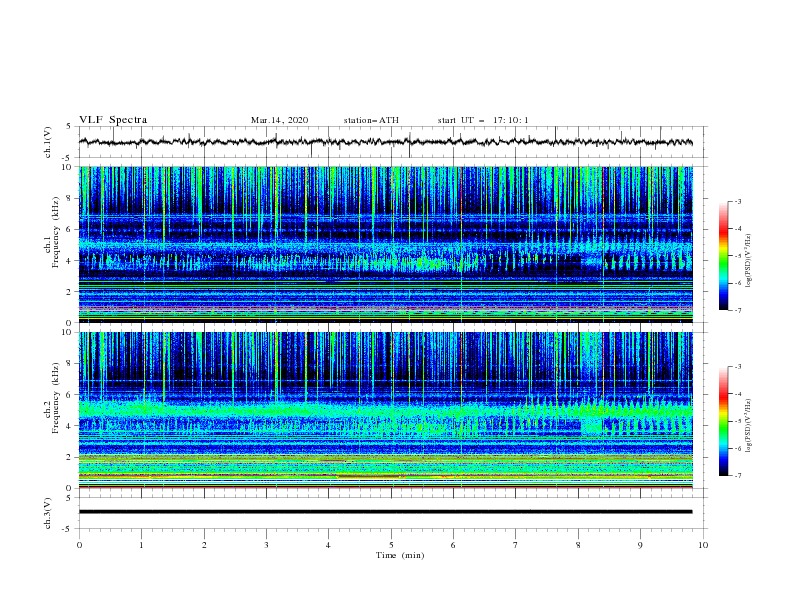Click the "-3" label on ch.2 color bar

pyautogui.click(x=738, y=367)
